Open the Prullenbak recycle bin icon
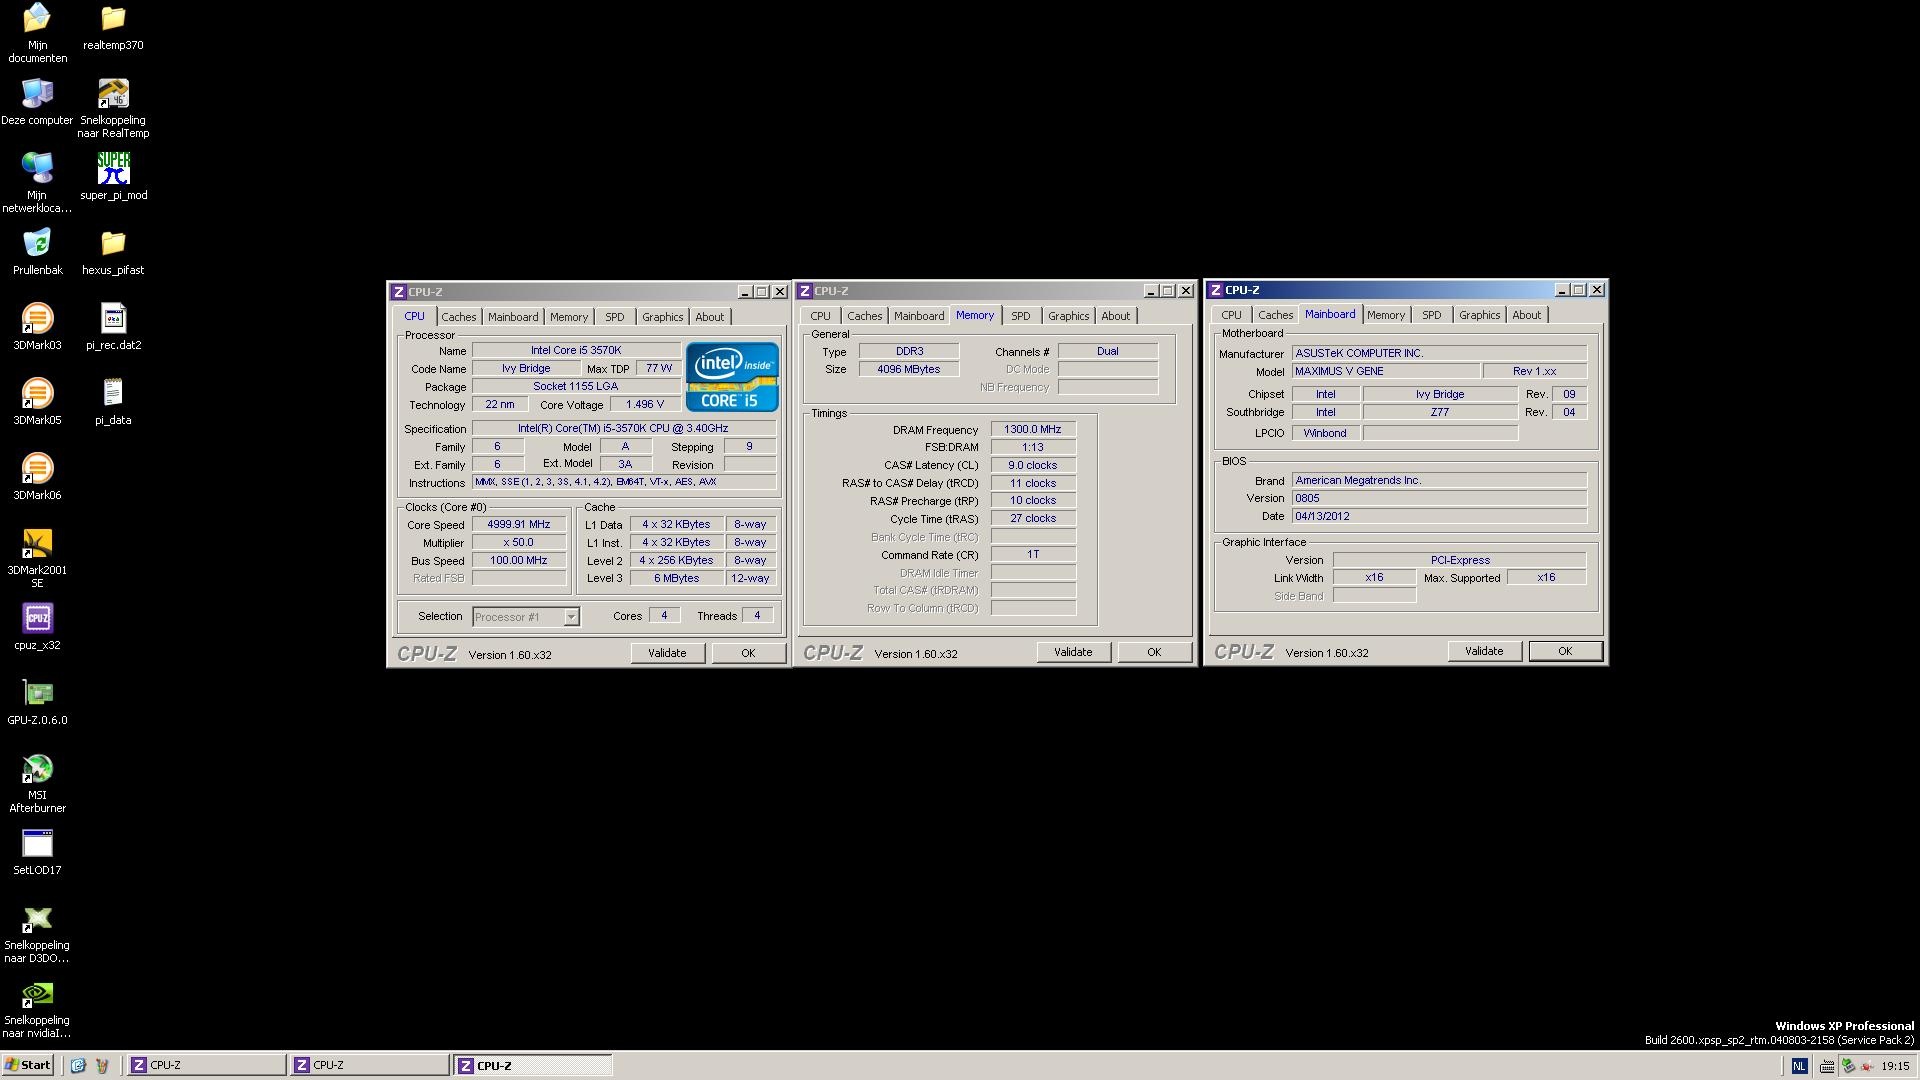This screenshot has width=1920, height=1080. pos(37,245)
